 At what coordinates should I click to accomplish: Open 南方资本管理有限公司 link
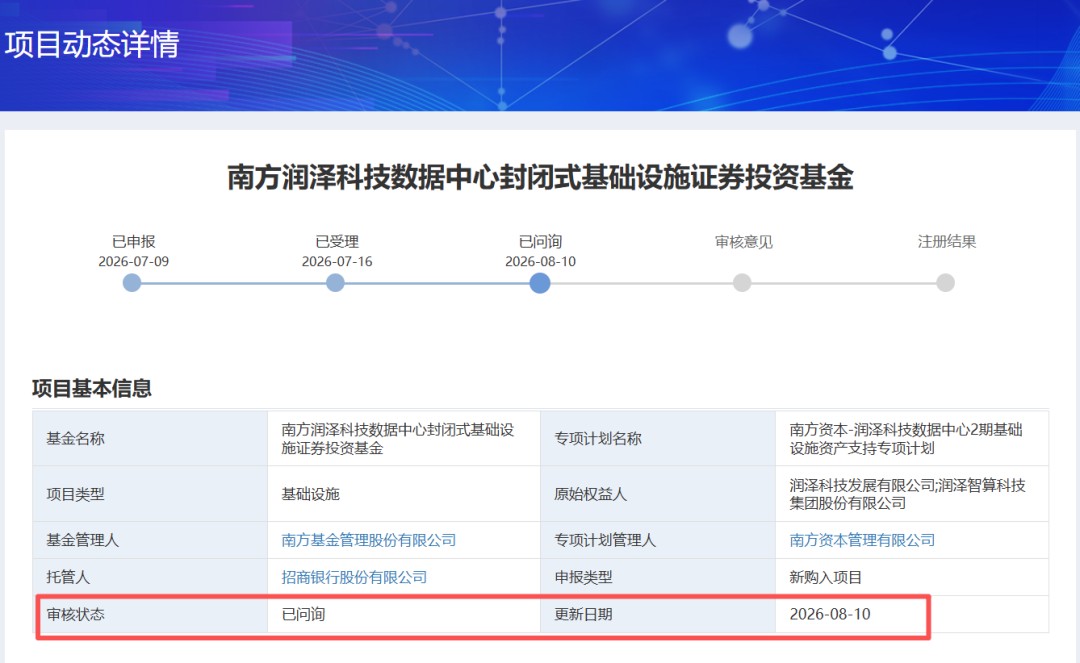[862, 540]
